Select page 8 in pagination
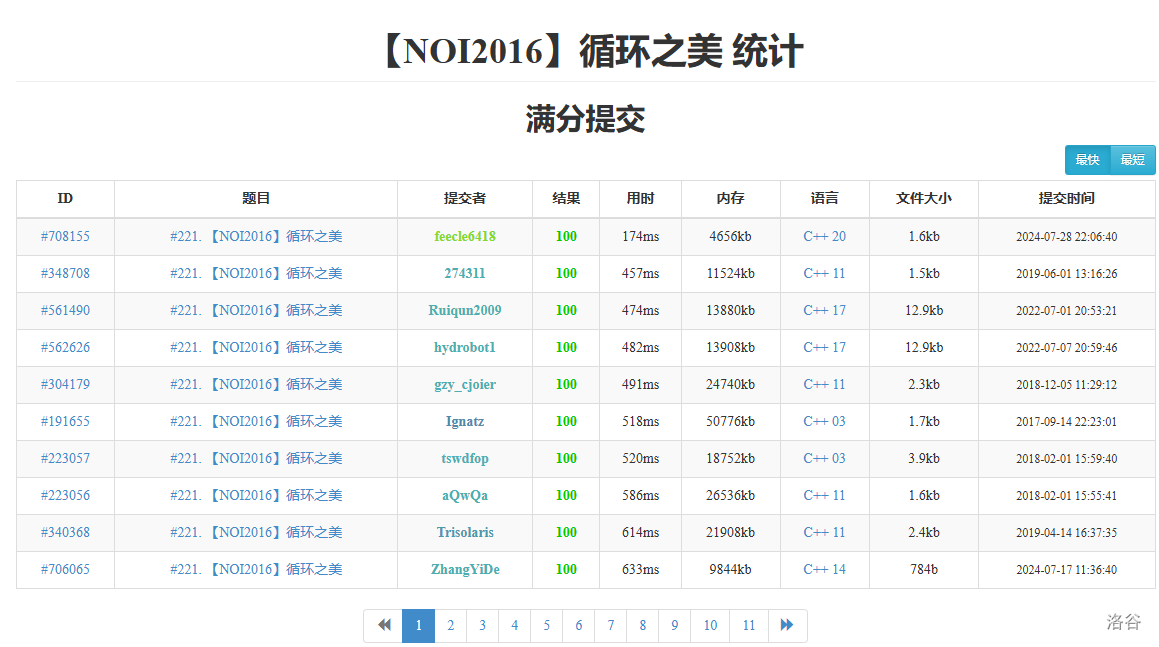This screenshot has width=1159, height=647. (642, 625)
